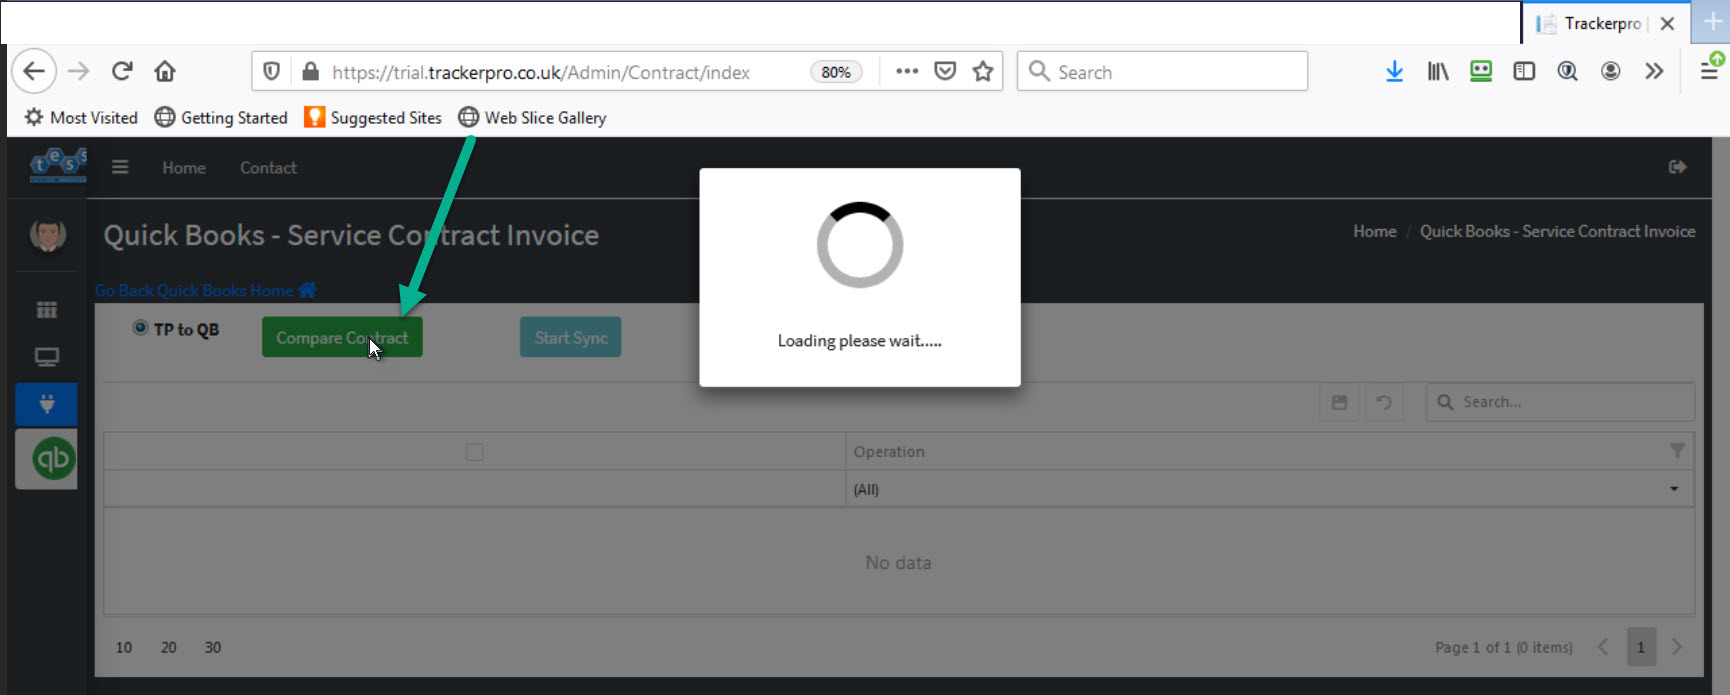Show site security padlock info
The width and height of the screenshot is (1730, 695).
click(310, 72)
